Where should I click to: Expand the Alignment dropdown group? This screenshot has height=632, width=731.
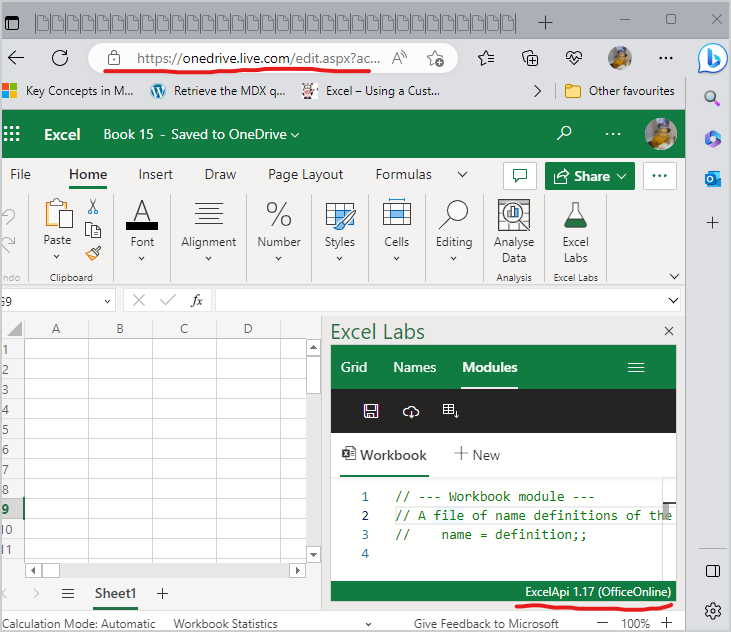pos(208,258)
